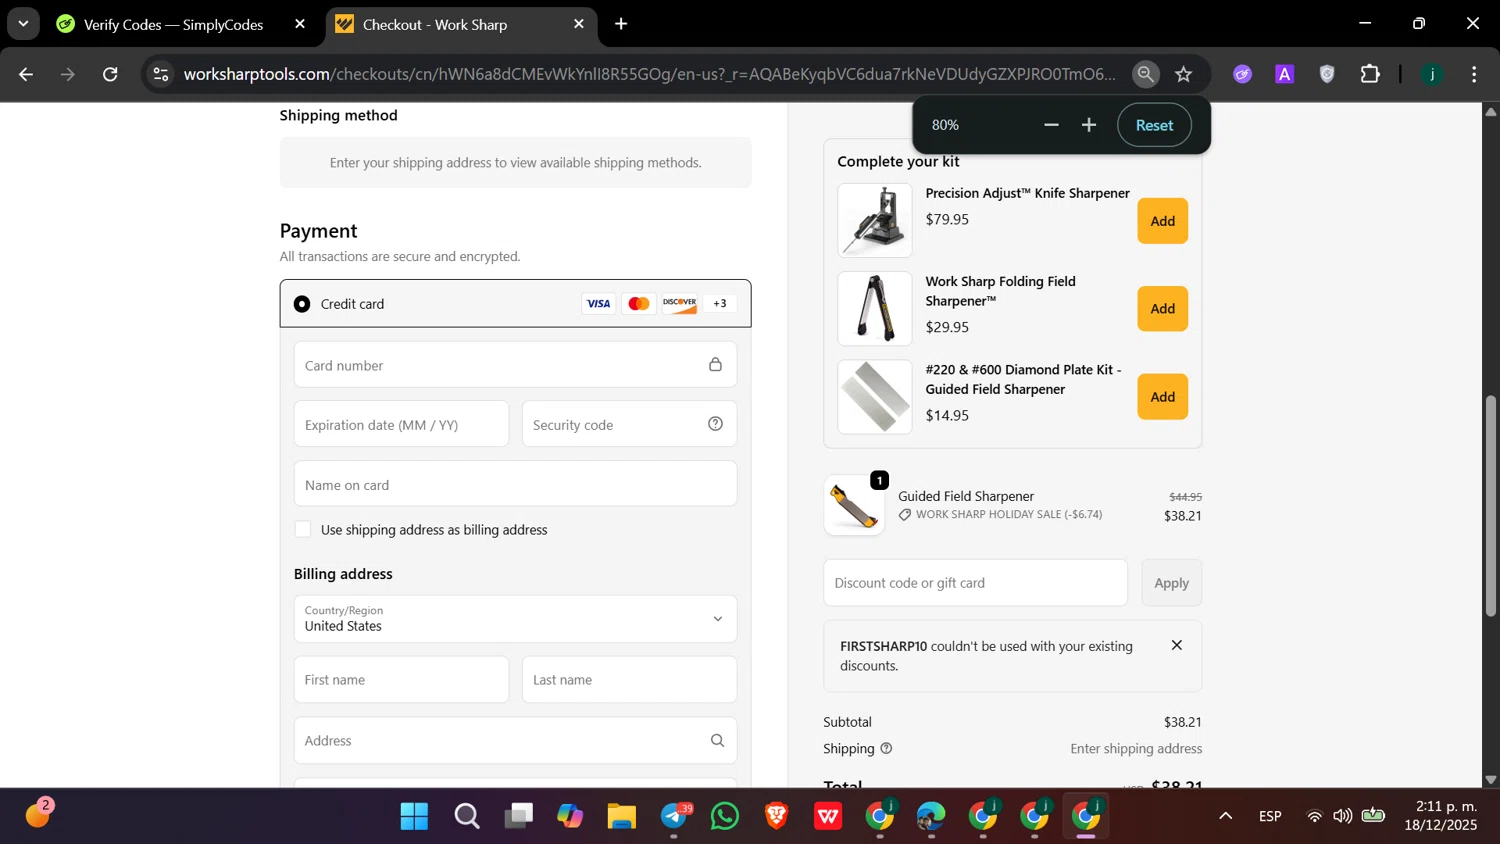Focus the Last name field
The width and height of the screenshot is (1500, 844).
(x=629, y=680)
